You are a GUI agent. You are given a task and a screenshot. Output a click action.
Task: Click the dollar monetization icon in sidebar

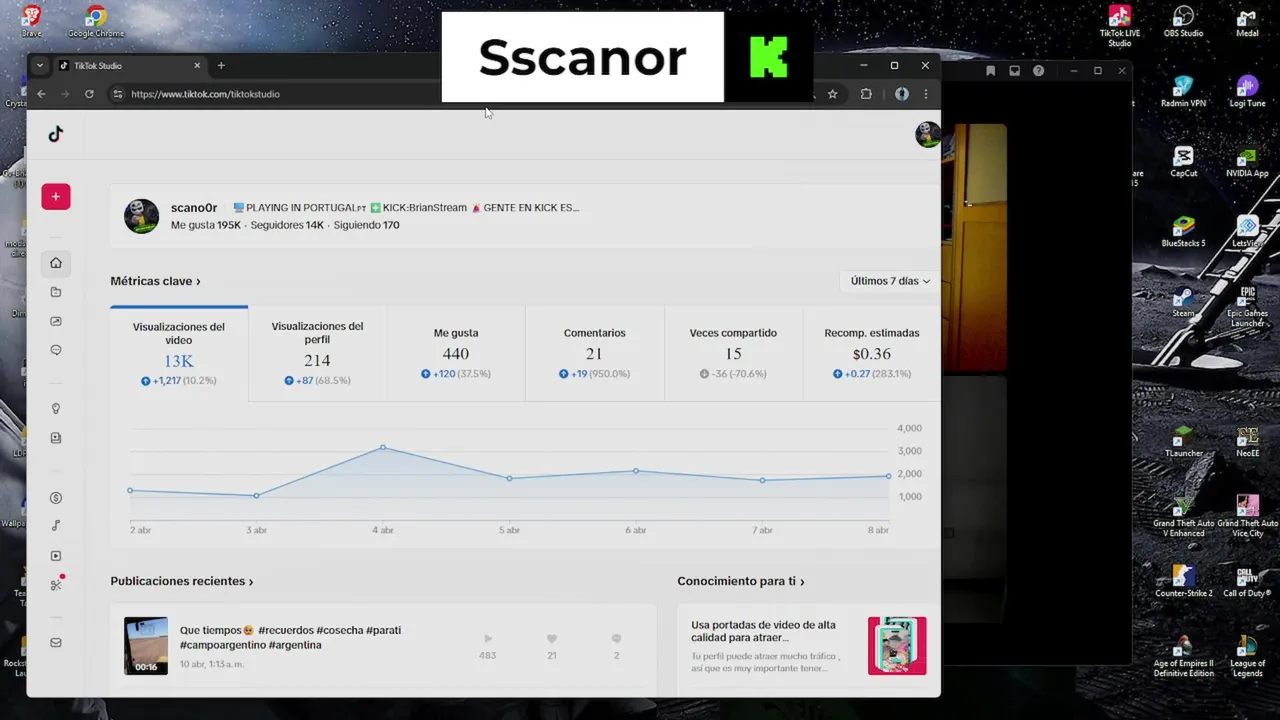56,498
